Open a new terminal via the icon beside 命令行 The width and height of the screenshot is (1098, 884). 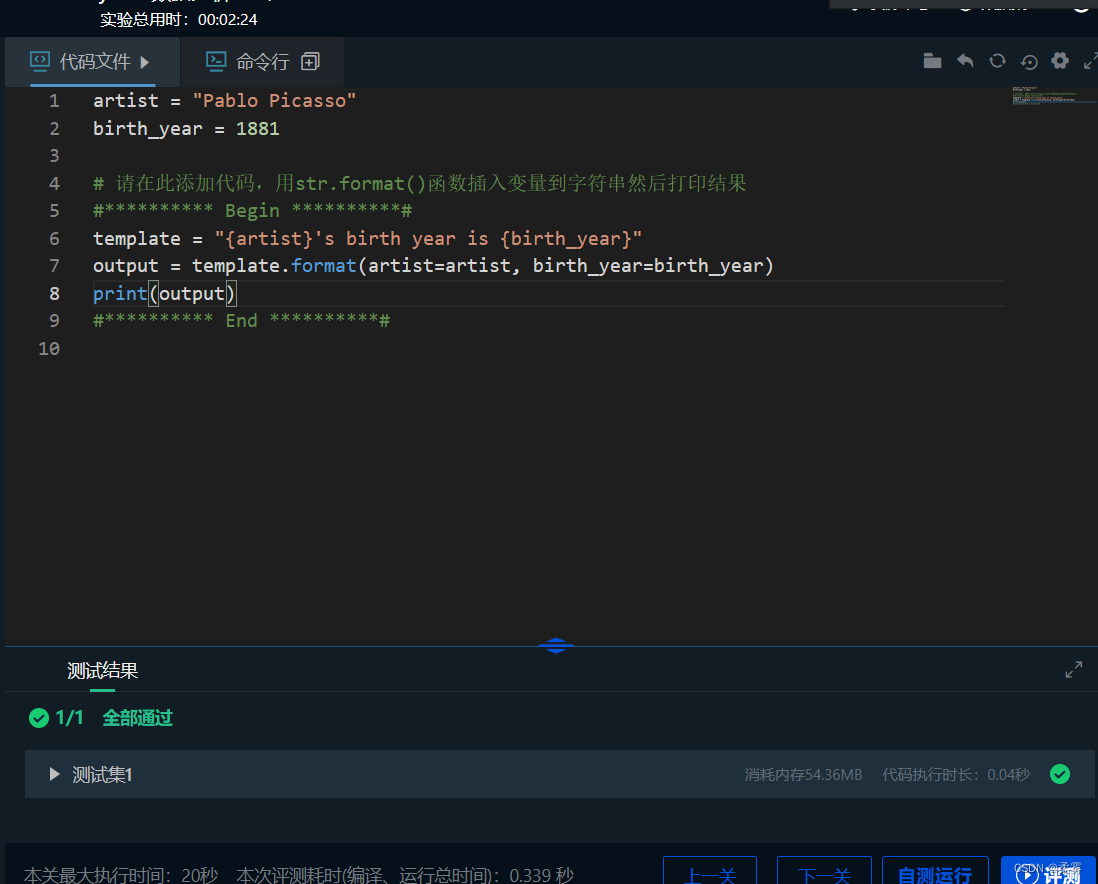pos(310,60)
